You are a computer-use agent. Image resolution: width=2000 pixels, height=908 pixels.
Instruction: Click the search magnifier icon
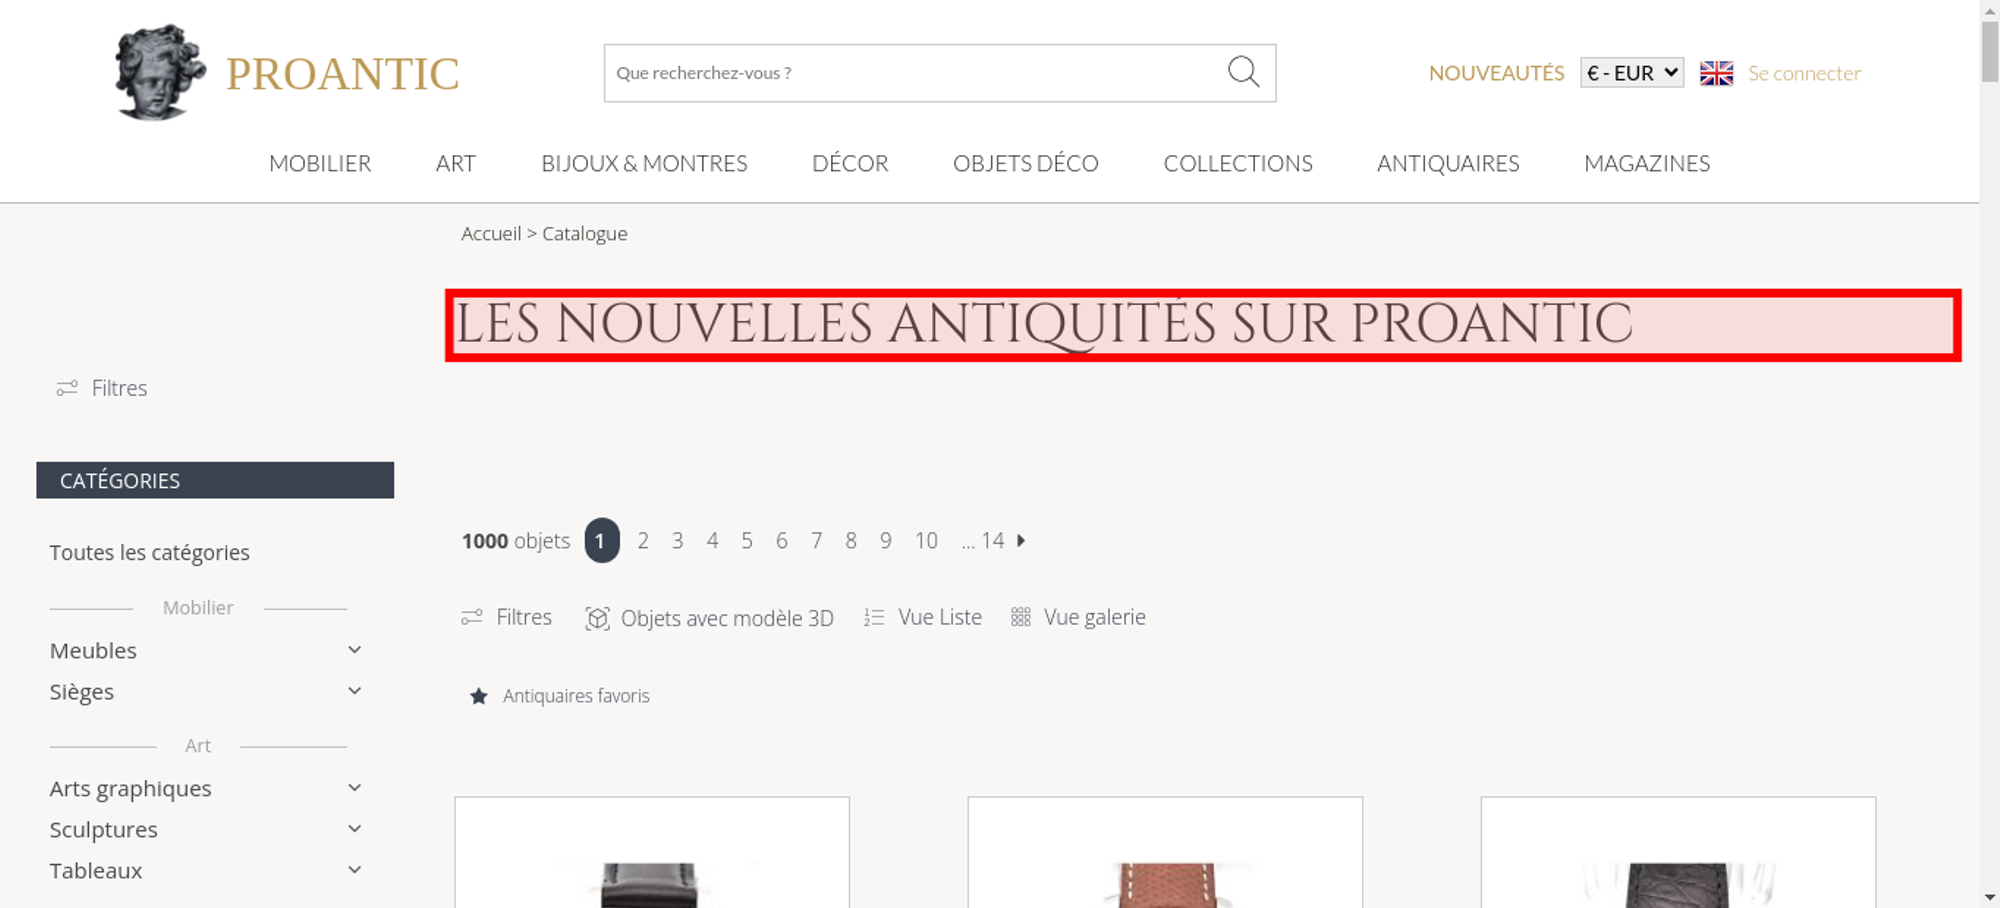point(1243,71)
